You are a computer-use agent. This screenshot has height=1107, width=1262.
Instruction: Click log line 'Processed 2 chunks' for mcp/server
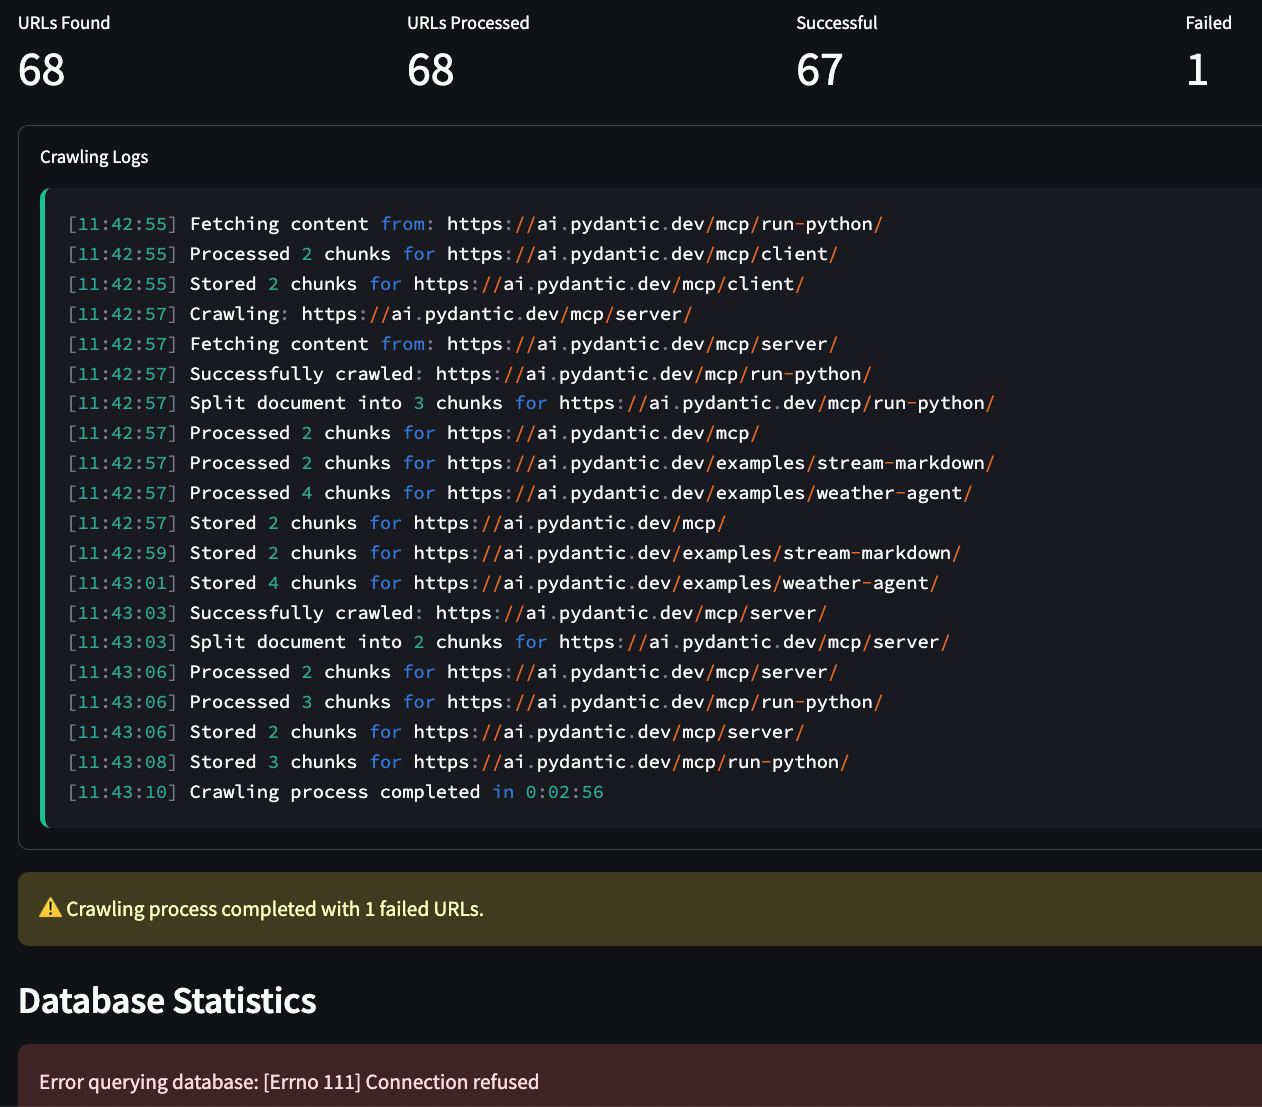click(x=453, y=672)
